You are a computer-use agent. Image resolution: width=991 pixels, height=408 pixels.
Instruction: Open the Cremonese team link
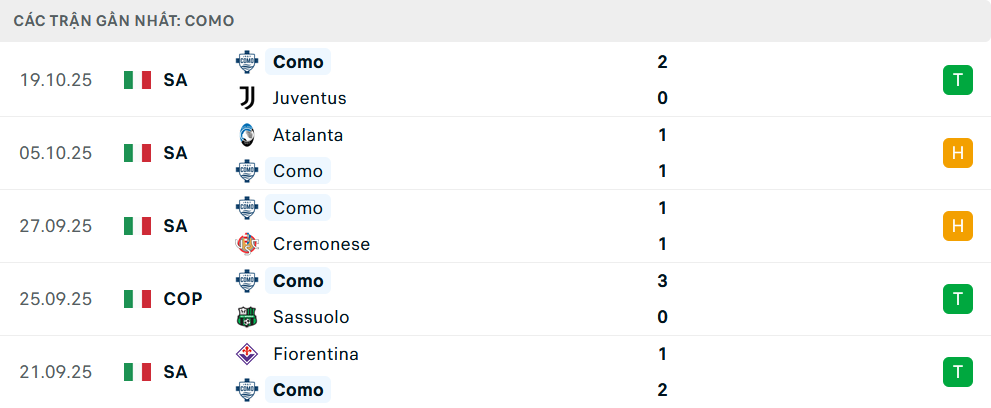[x=321, y=244]
